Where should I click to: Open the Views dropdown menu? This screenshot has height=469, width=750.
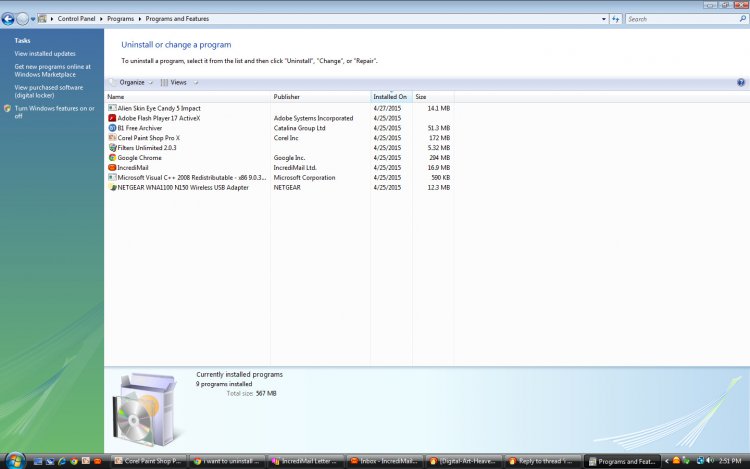coord(180,82)
